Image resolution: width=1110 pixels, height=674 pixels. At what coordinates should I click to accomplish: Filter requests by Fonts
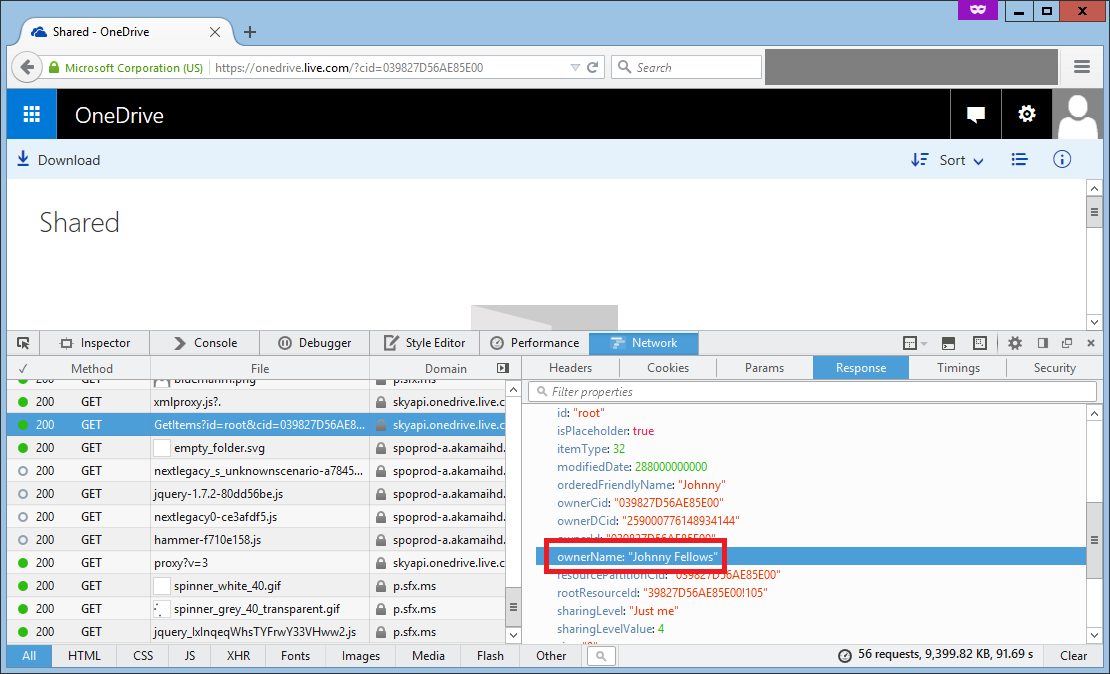(295, 656)
